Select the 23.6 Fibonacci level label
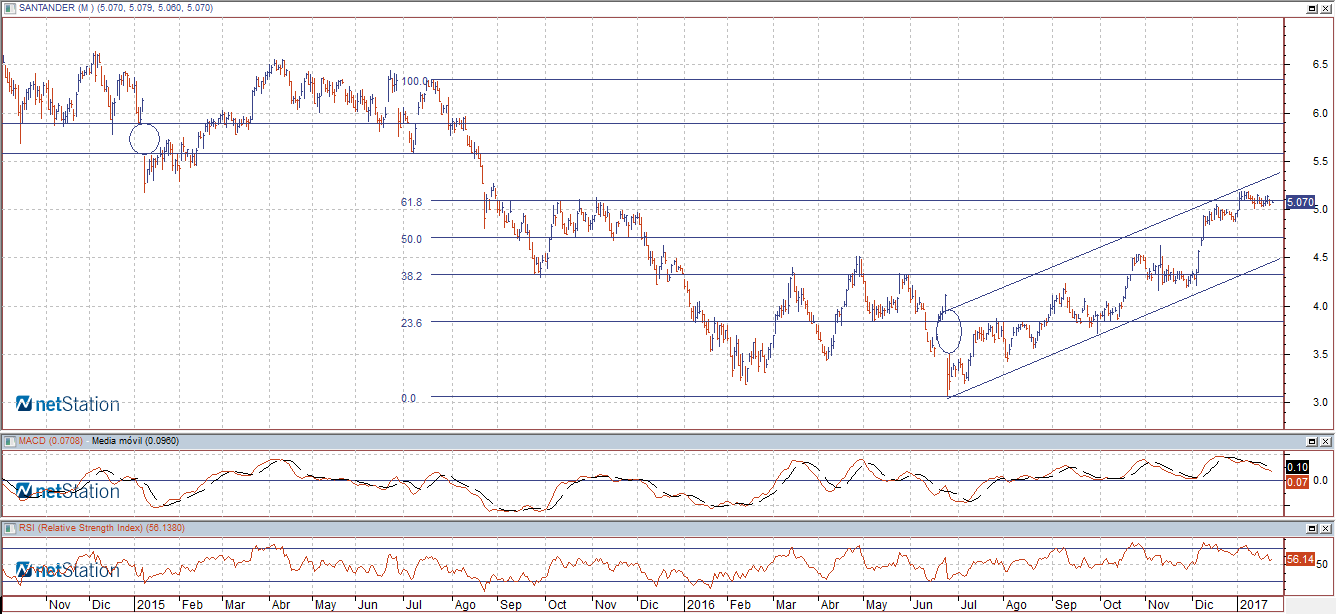 point(412,323)
